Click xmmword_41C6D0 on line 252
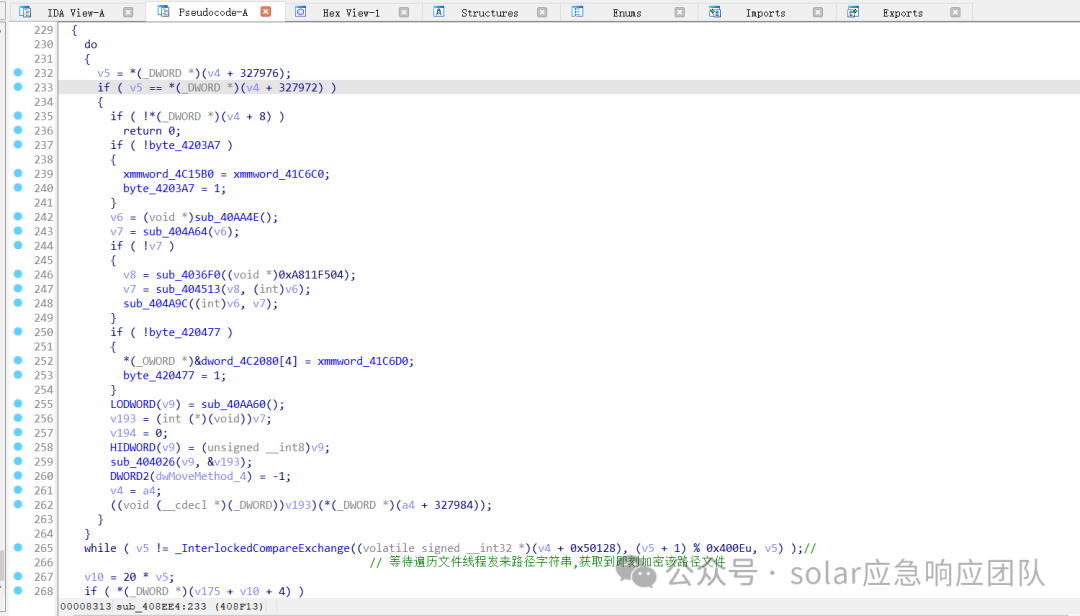The width and height of the screenshot is (1080, 616). click(x=363, y=361)
